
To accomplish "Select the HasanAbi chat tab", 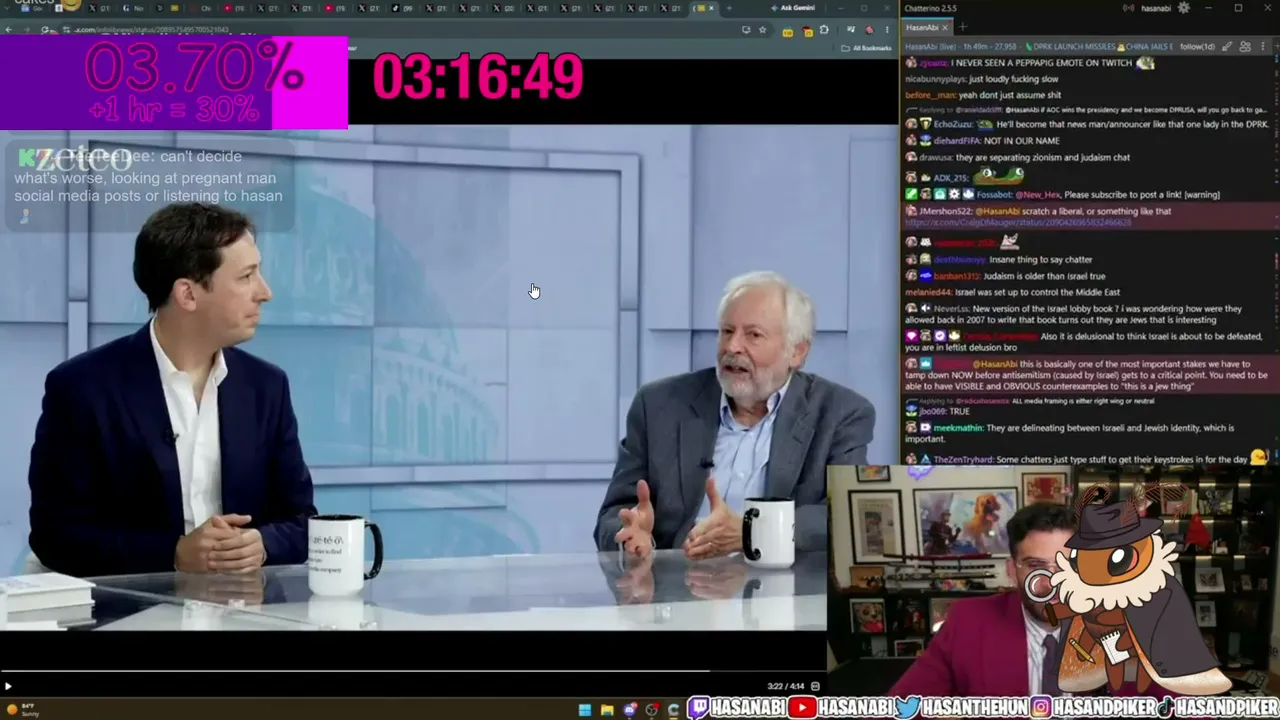I will 927,27.
